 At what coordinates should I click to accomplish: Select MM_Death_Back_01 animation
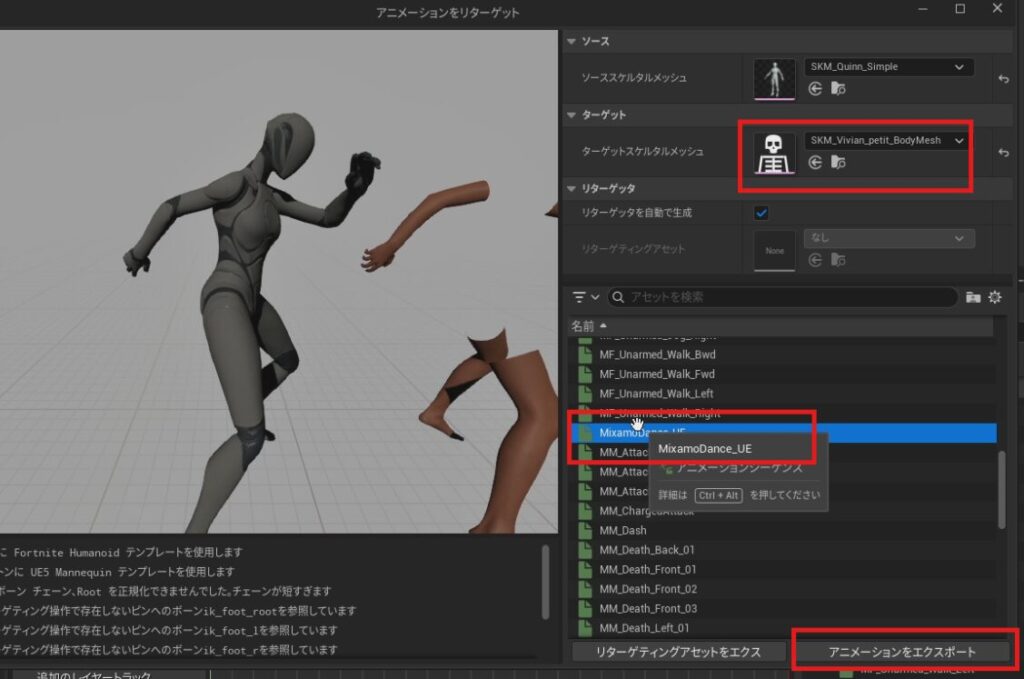coord(784,550)
